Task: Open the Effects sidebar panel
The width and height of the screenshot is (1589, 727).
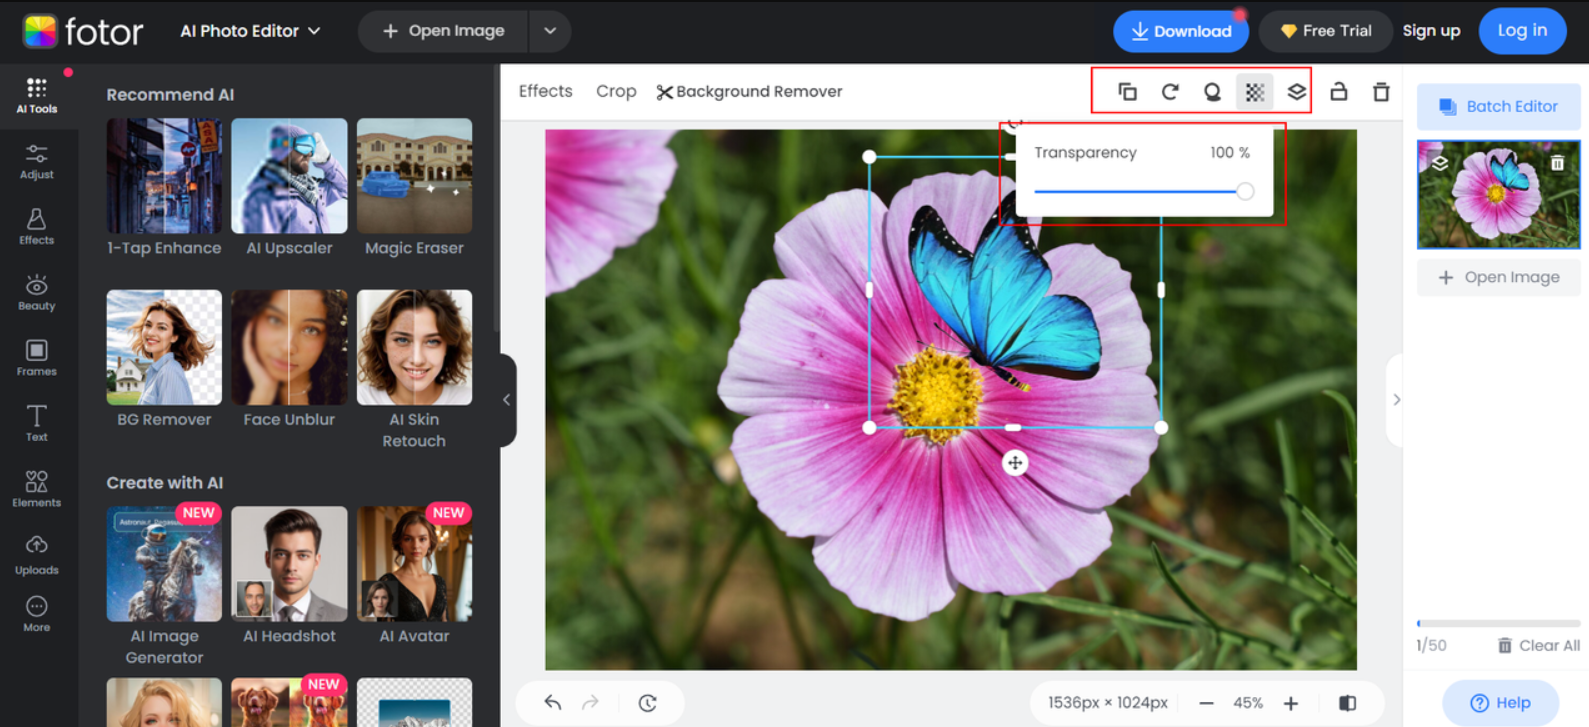Action: 37,227
